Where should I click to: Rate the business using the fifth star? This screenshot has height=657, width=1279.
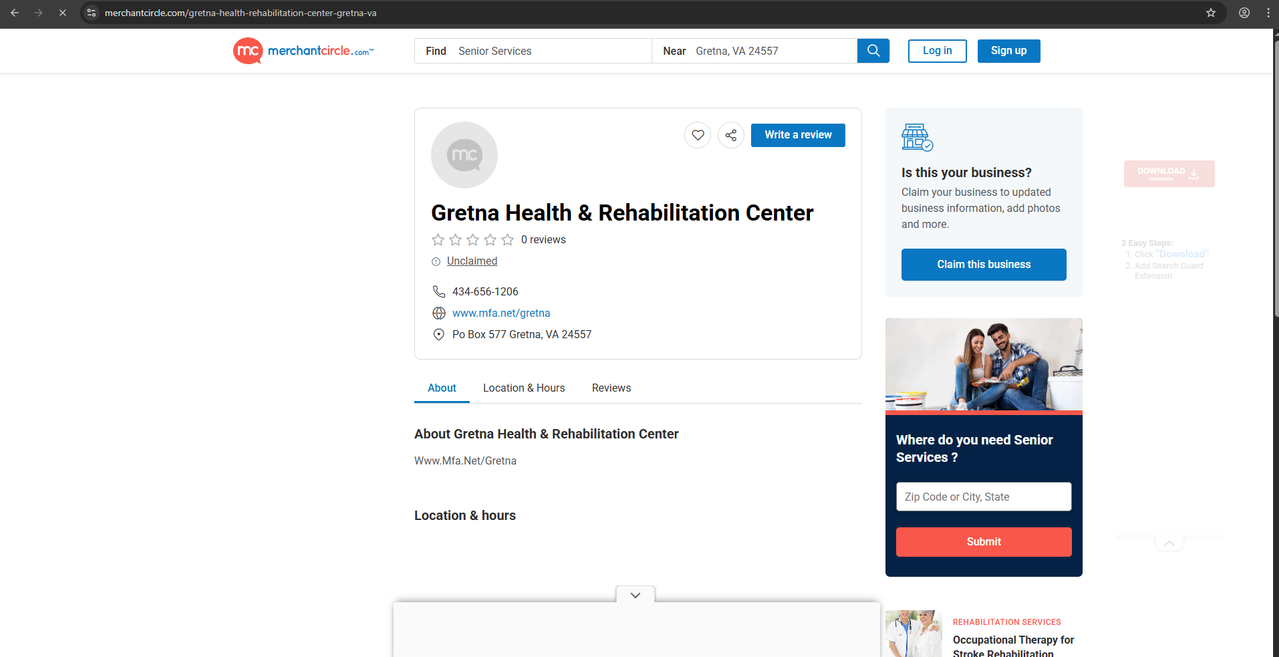coord(507,240)
